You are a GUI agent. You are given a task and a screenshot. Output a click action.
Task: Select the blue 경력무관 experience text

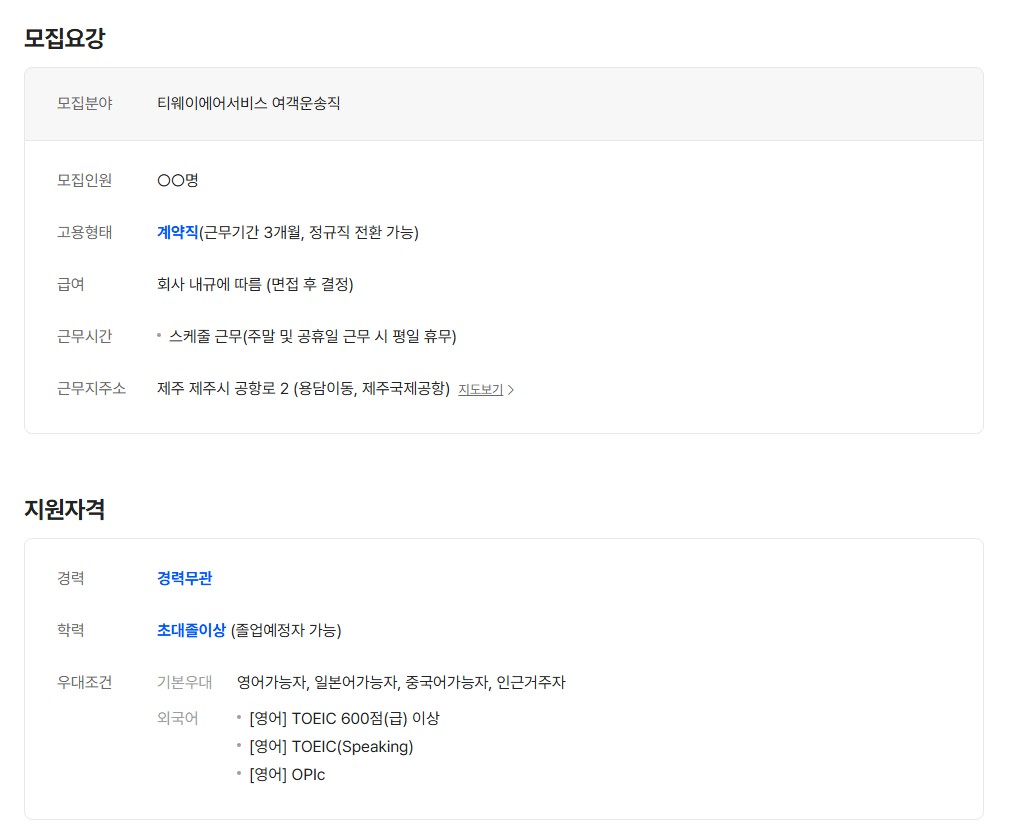coord(184,578)
